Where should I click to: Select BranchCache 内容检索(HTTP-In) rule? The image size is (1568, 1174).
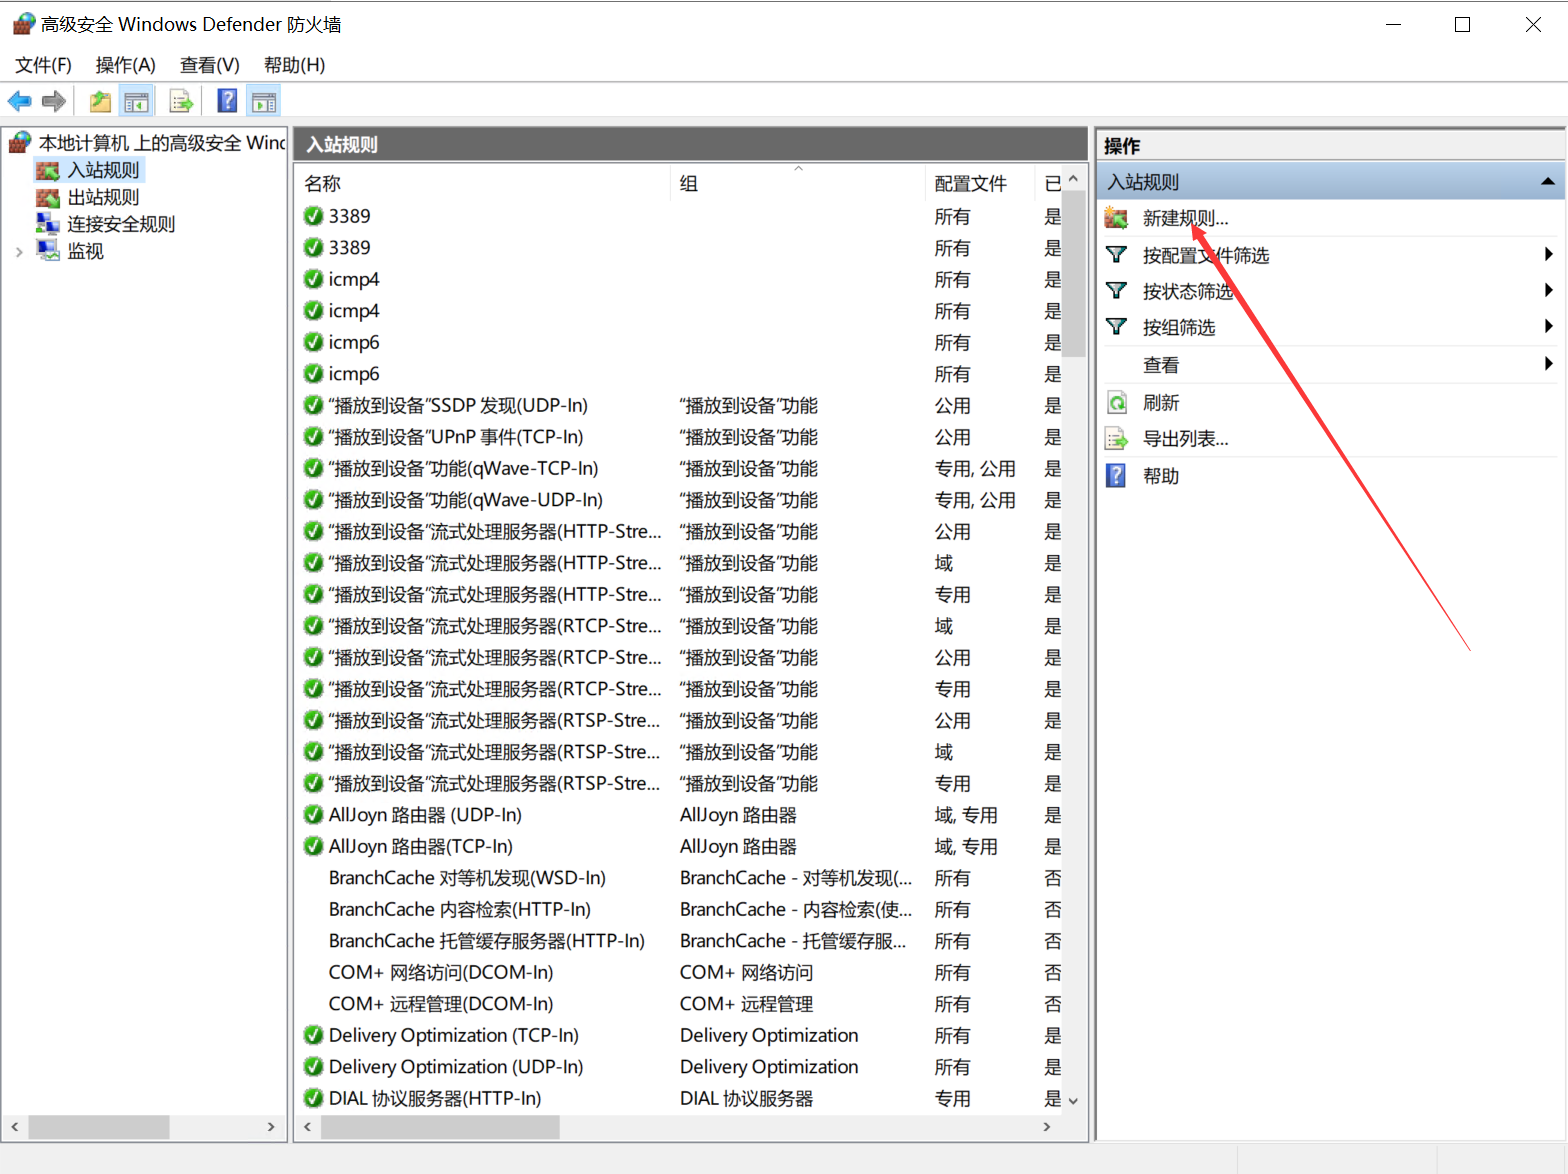pos(680,909)
